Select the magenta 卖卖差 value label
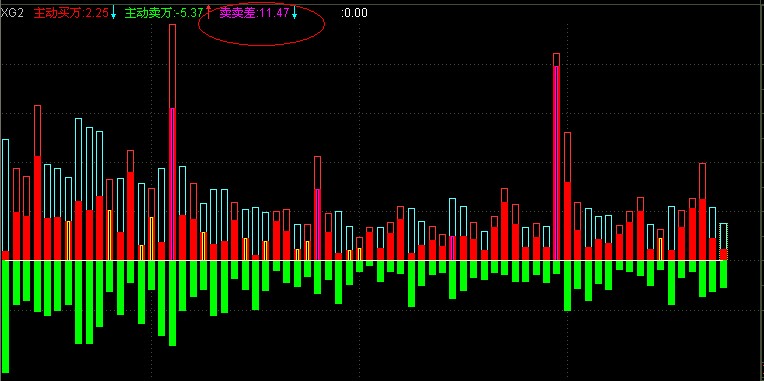Screen dimensions: 764x381 [254, 13]
